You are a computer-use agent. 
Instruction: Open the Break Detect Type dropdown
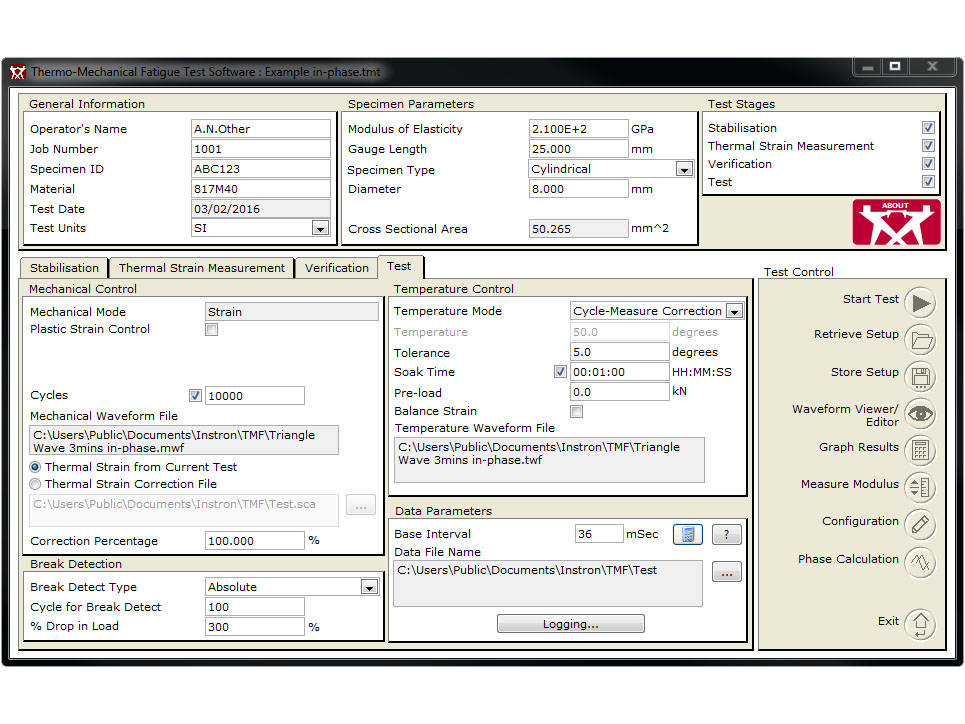pyautogui.click(x=369, y=588)
